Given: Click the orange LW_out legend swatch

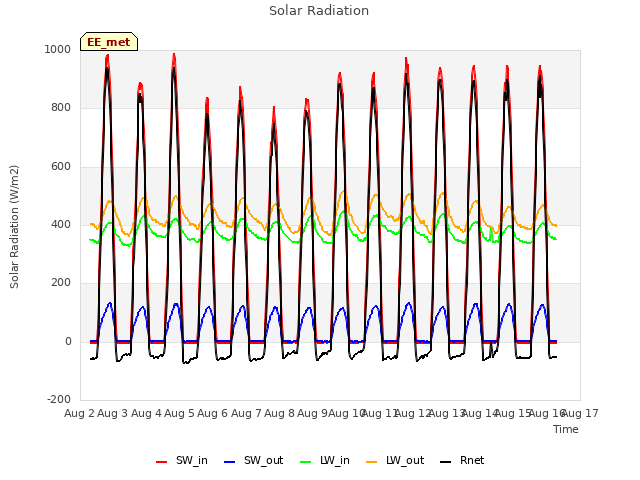Looking at the screenshot, I should click(x=372, y=462).
